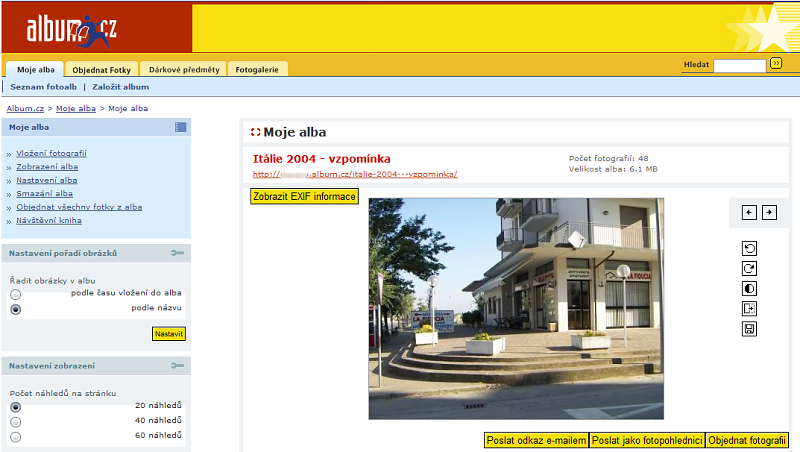Click the Hledat search field
Image resolution: width=800 pixels, height=452 pixels.
740,65
